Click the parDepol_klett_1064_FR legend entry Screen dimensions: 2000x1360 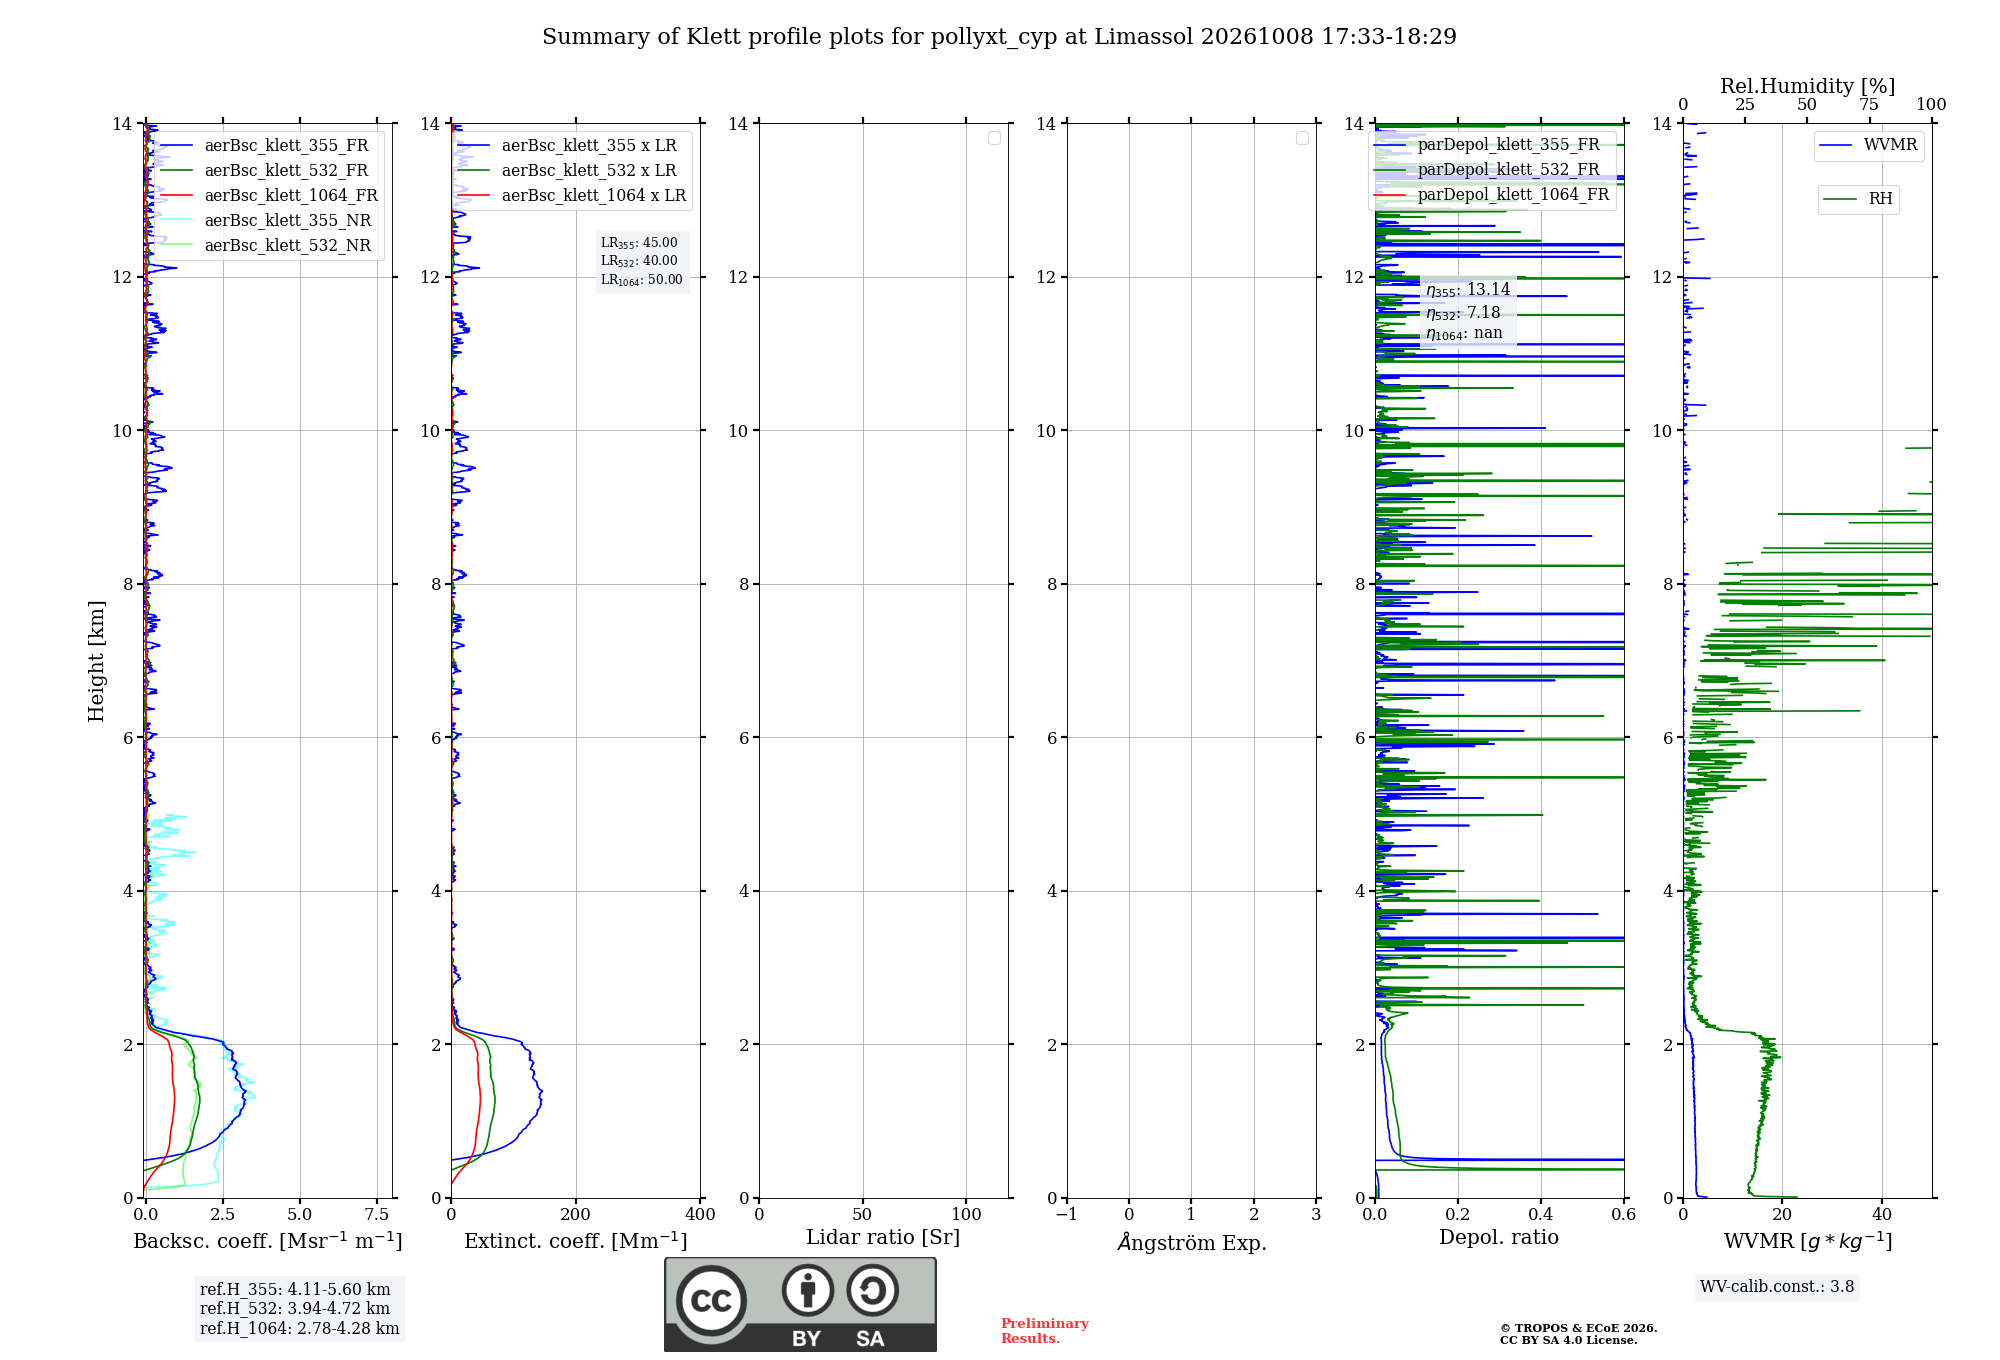pos(1492,194)
